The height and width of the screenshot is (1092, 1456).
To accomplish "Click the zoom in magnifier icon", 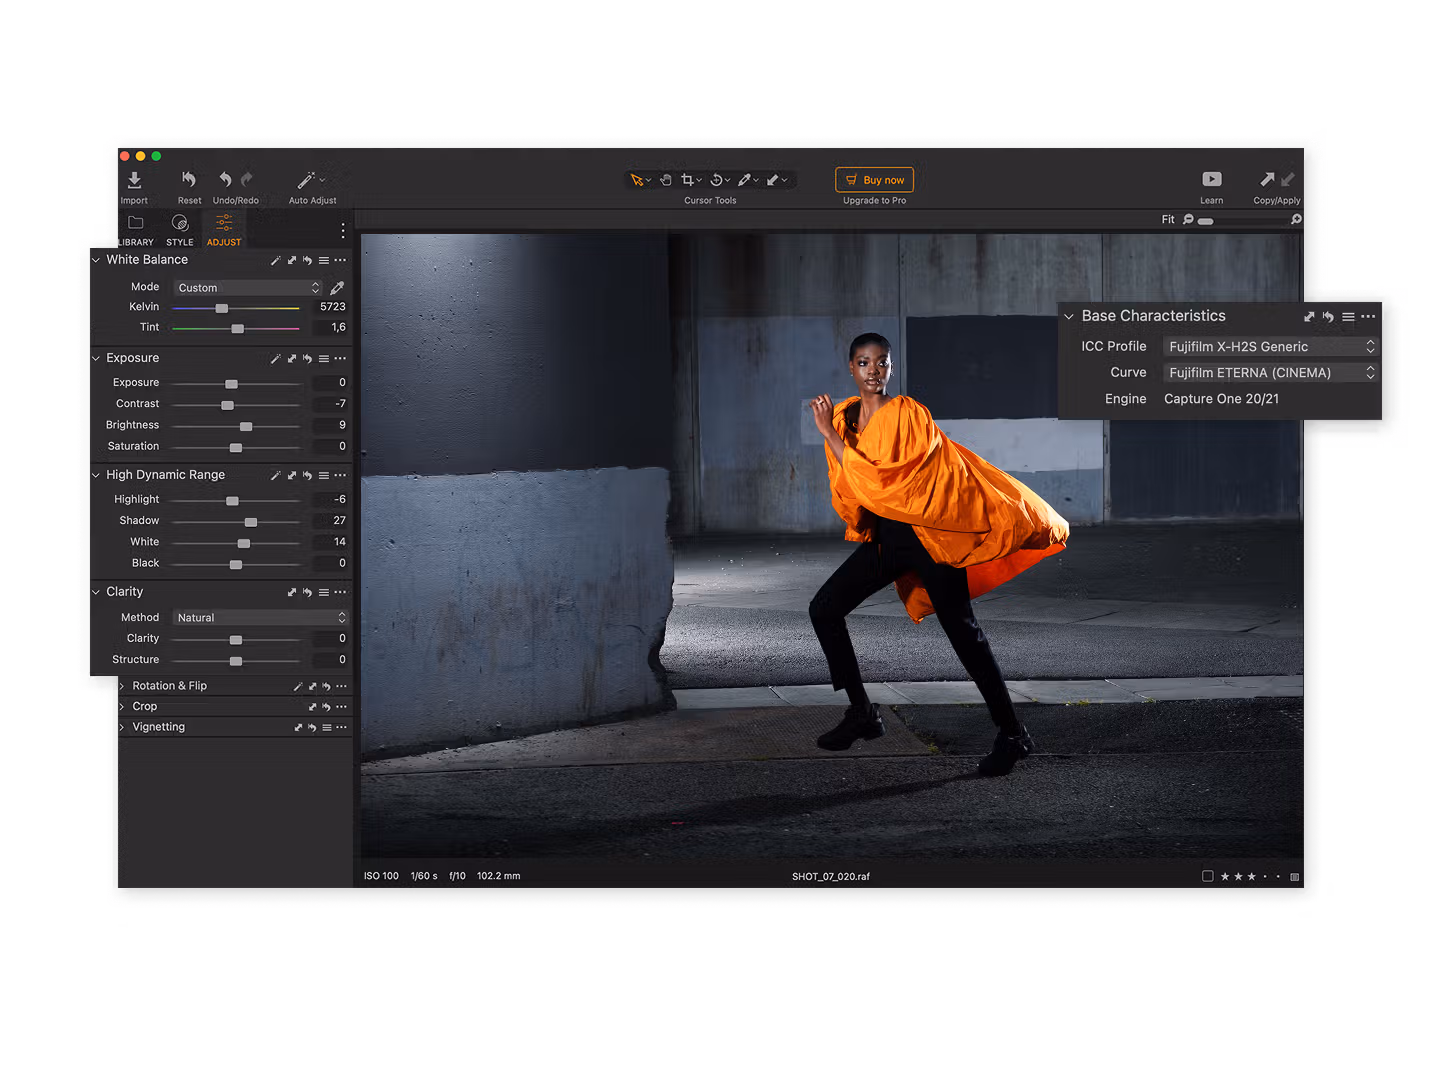I will pyautogui.click(x=1296, y=220).
